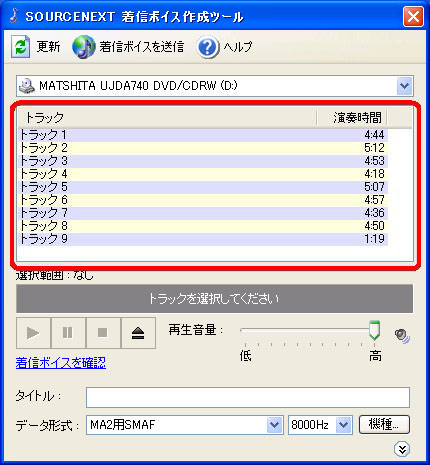Click the タイトル input field
The width and height of the screenshot is (430, 465).
tap(248, 397)
